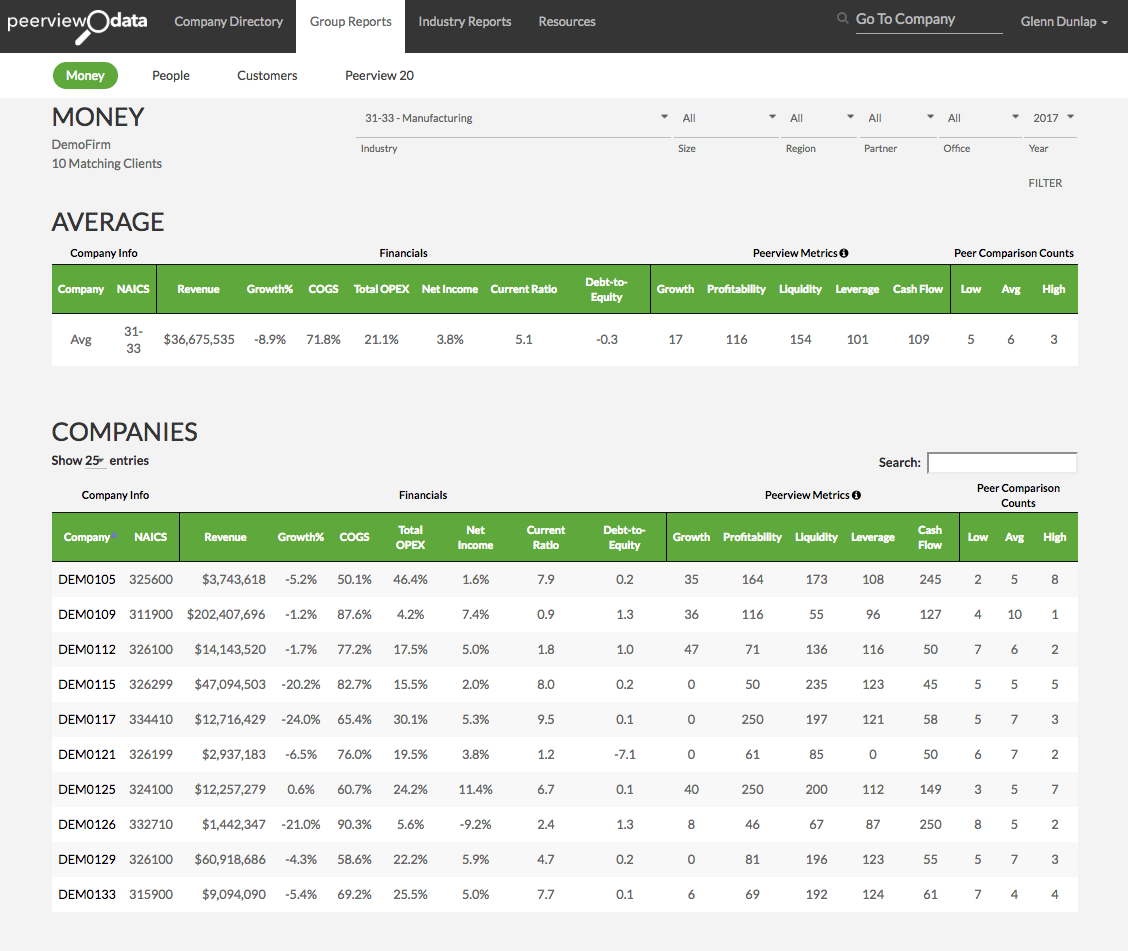
Task: Expand the Size filter dropdown
Action: coord(726,118)
